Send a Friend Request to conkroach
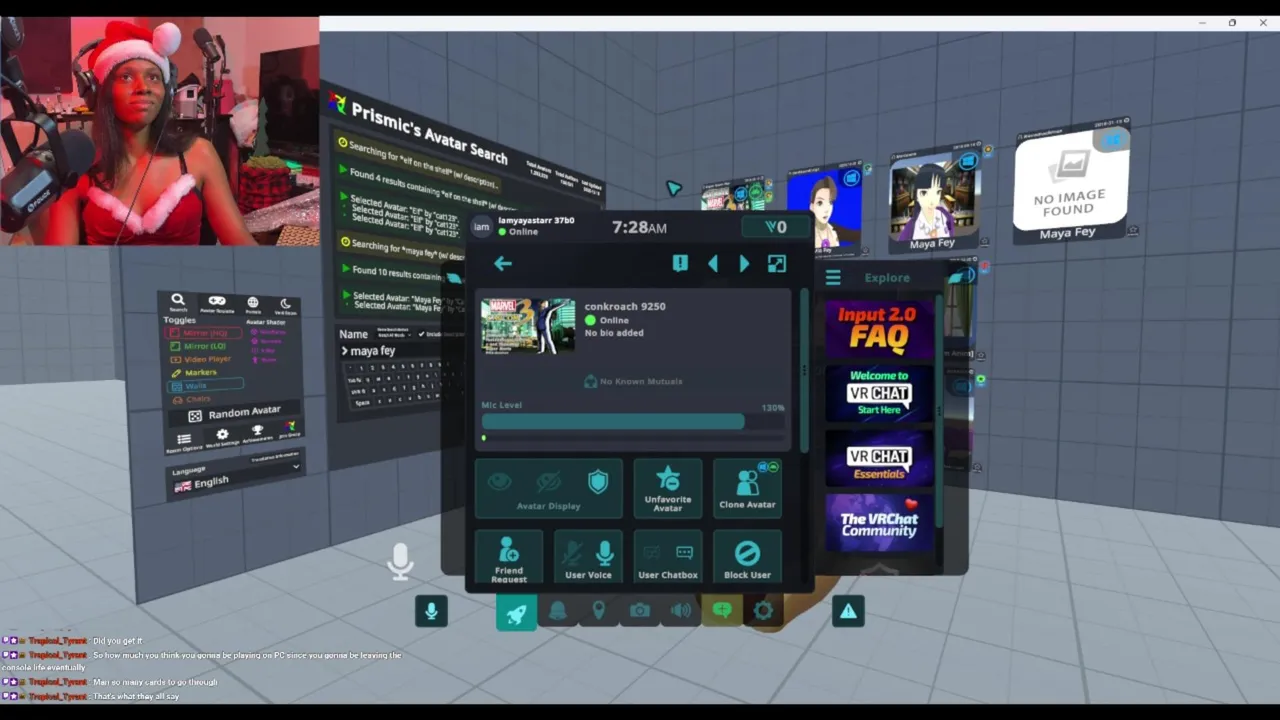The width and height of the screenshot is (1280, 720). tap(508, 558)
